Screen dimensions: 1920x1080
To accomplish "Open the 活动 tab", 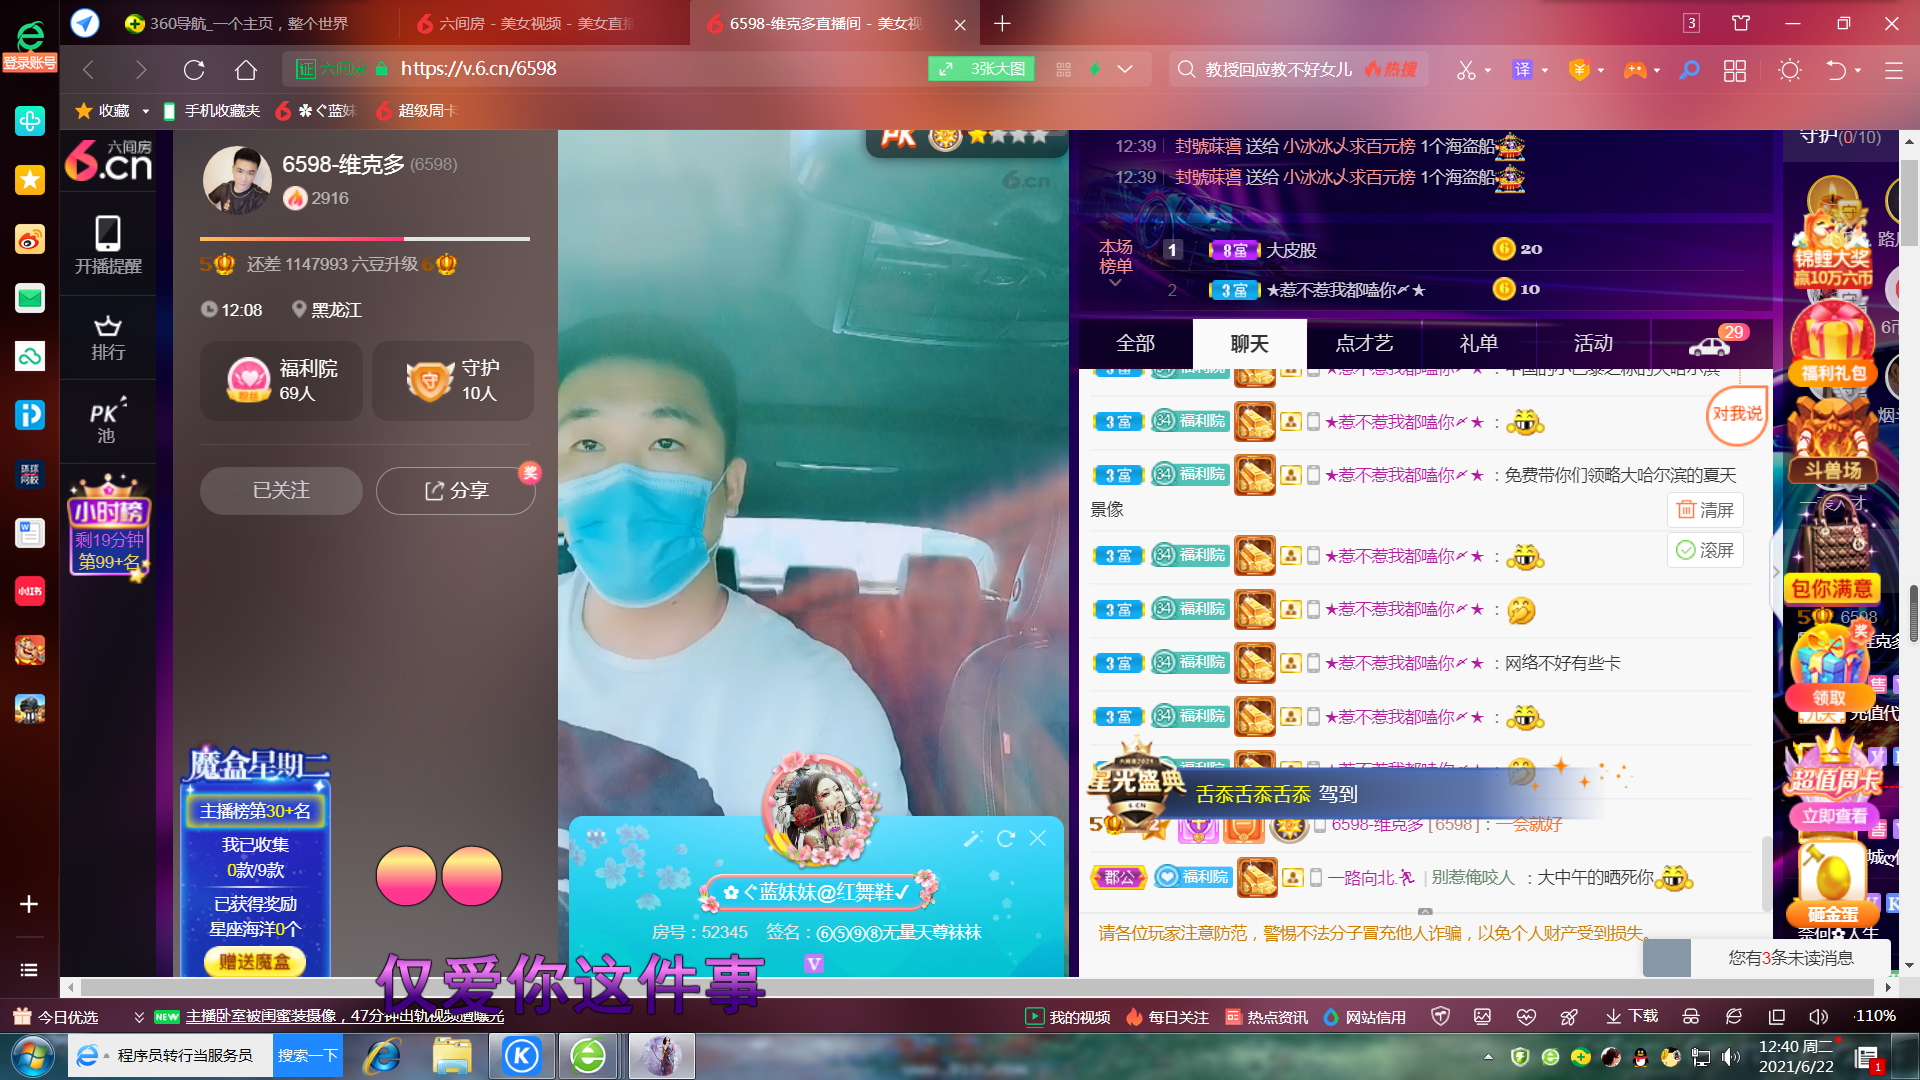I will click(1593, 344).
